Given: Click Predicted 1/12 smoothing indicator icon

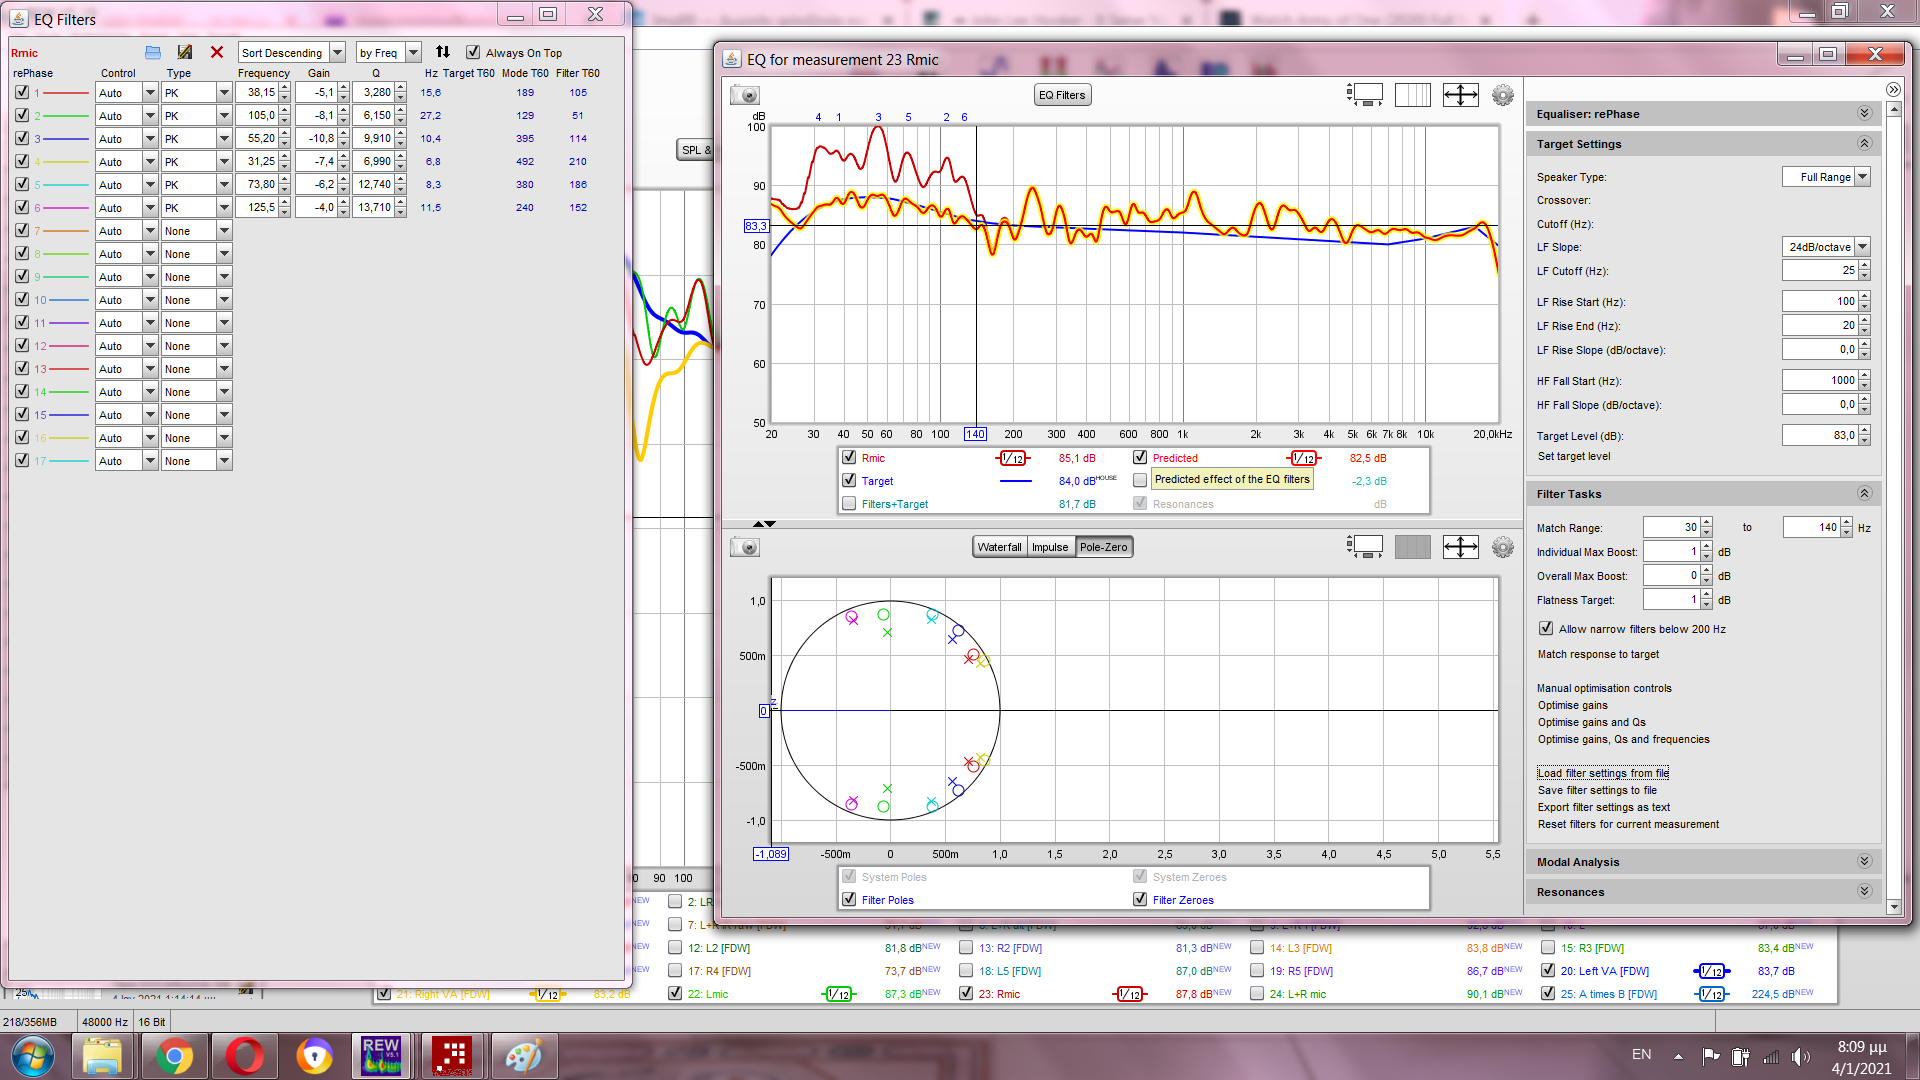Looking at the screenshot, I should click(x=1304, y=458).
